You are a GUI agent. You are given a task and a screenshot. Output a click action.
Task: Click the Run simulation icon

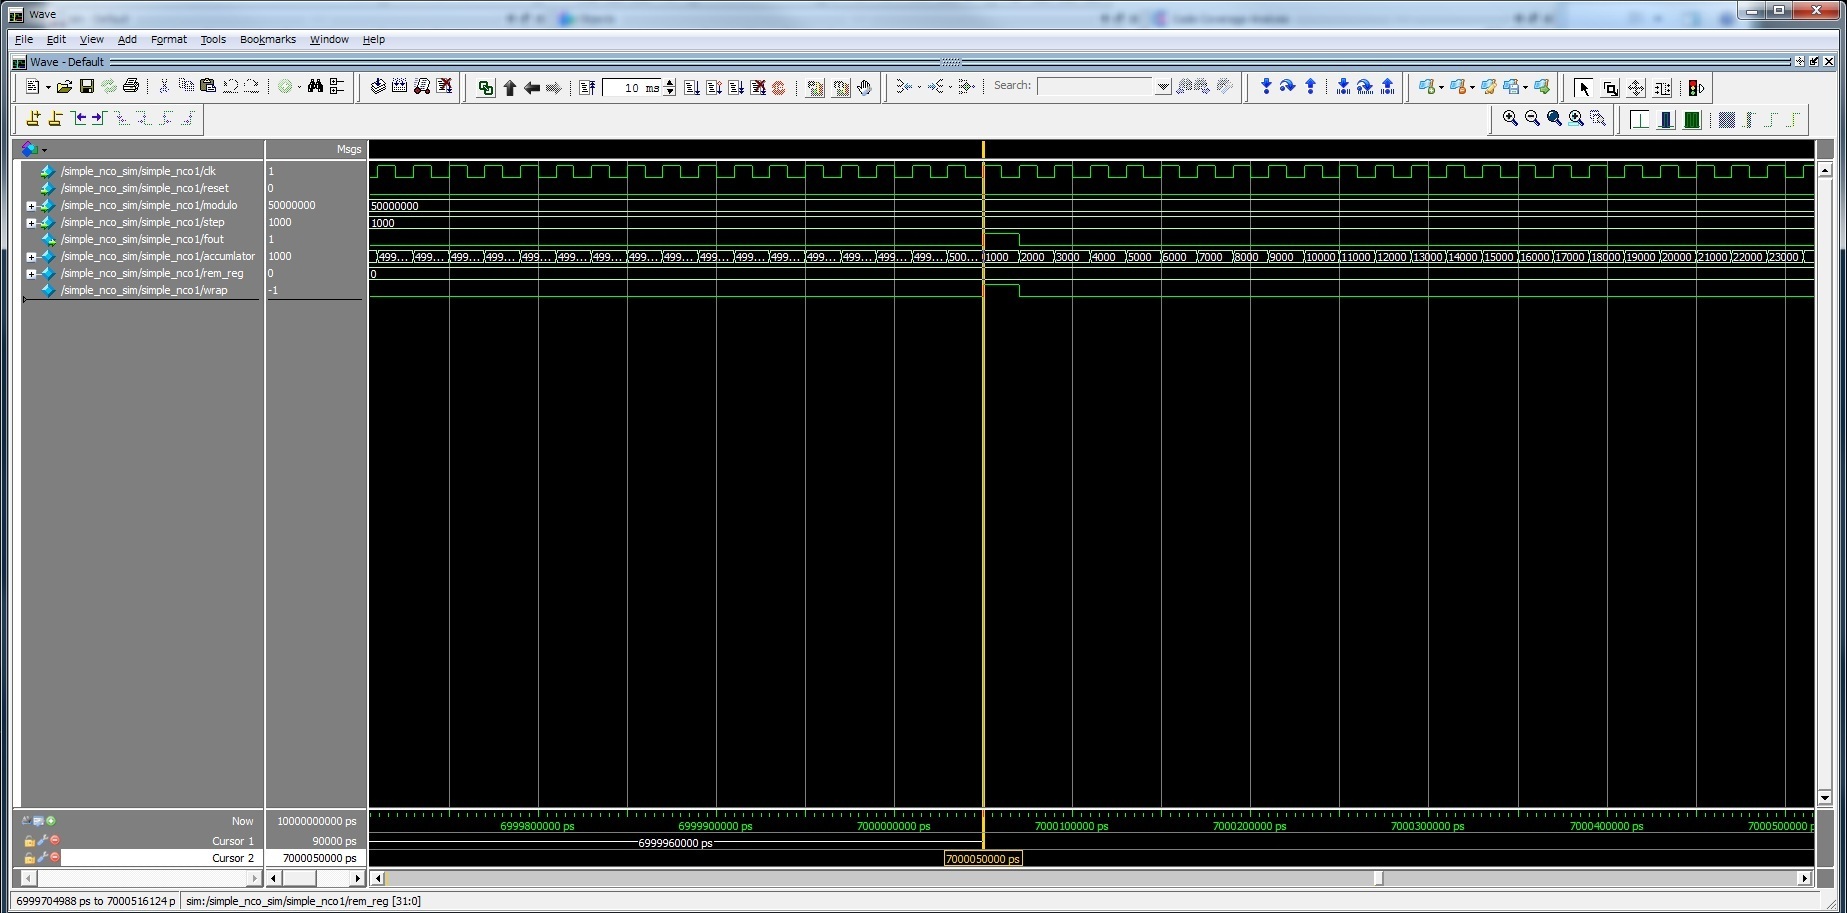(691, 87)
